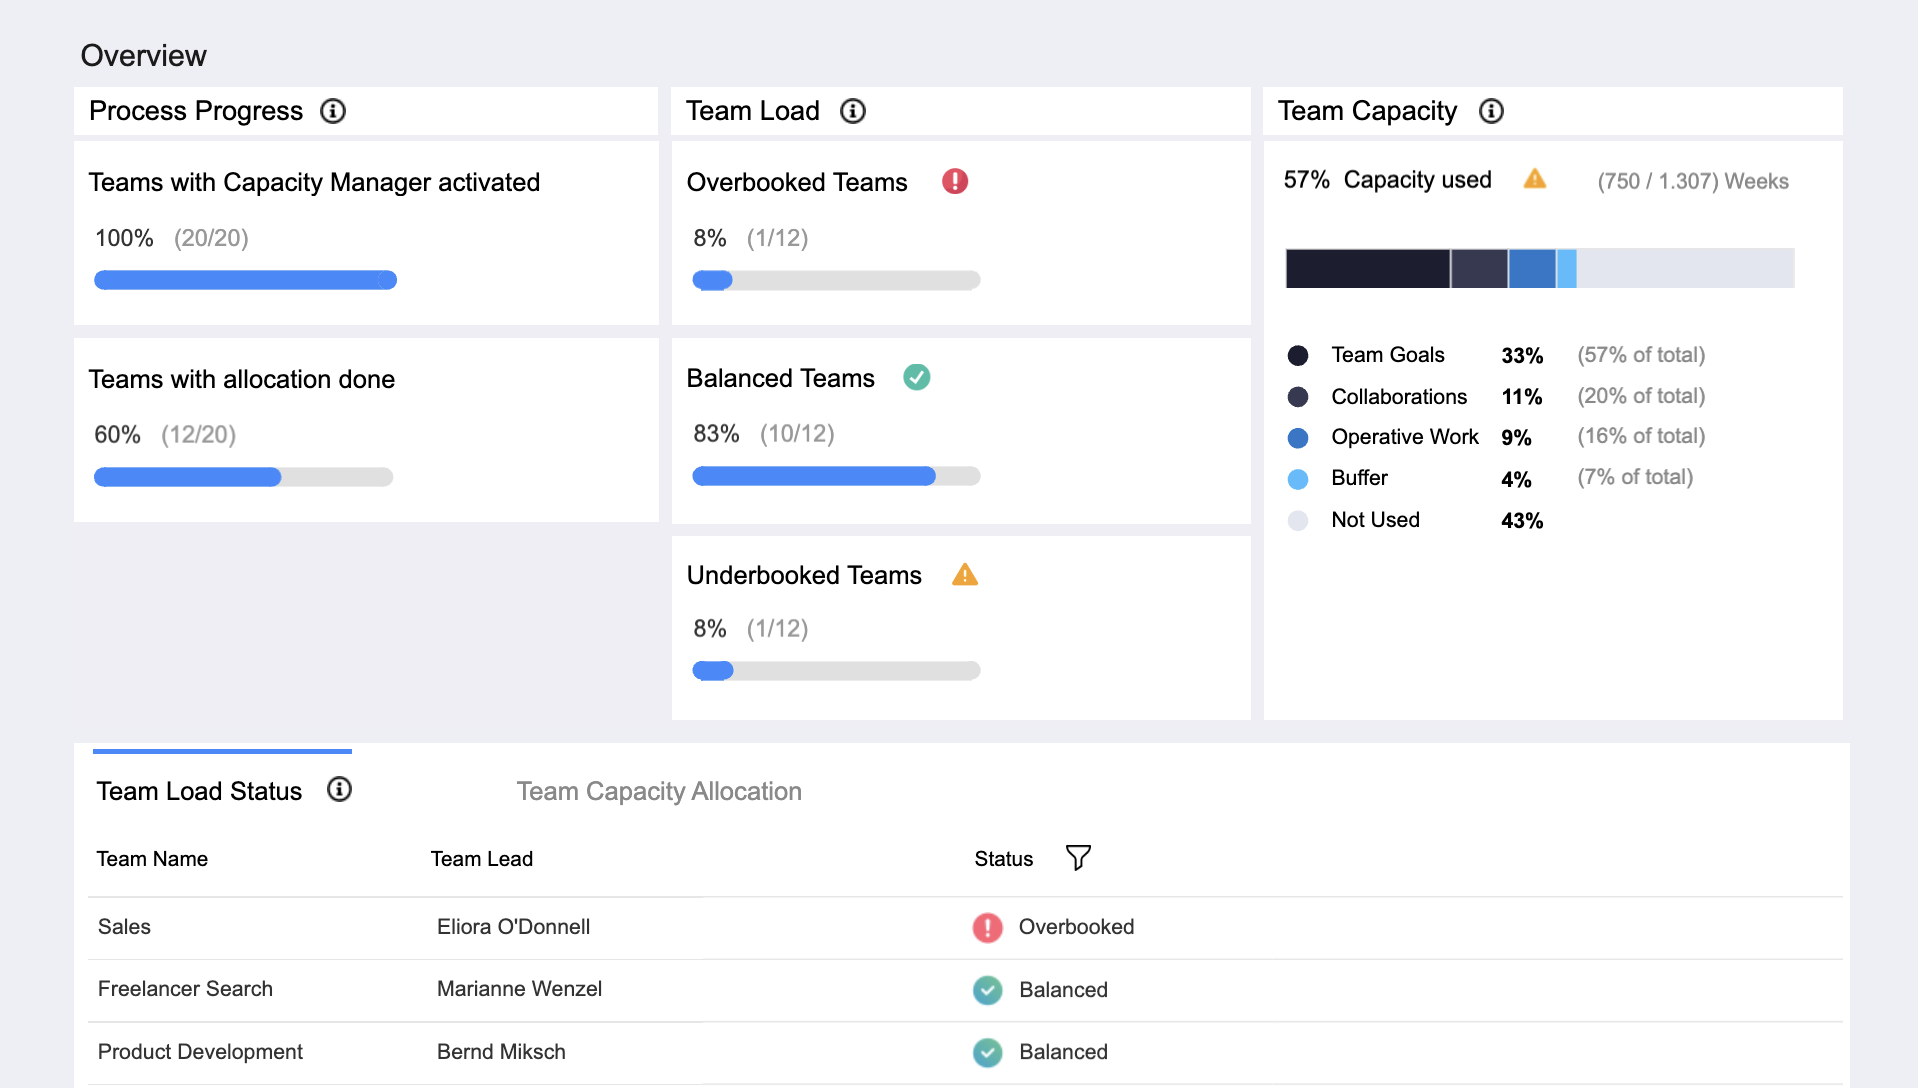Click the Team Lead column header

[x=481, y=859]
